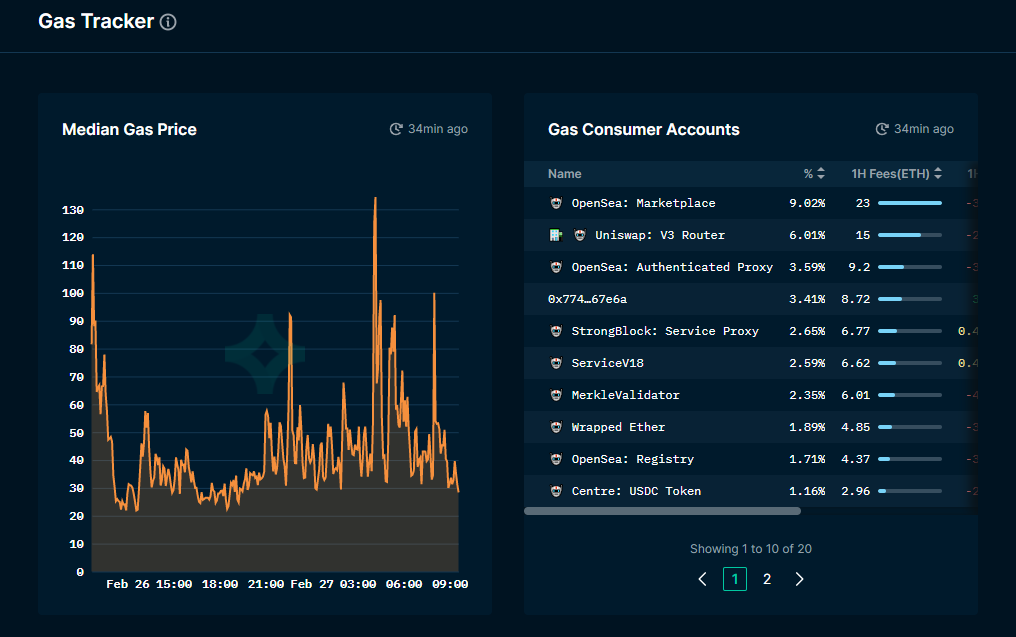The image size is (1016, 637).
Task: Click the 2.96 fee value
Action: (855, 491)
